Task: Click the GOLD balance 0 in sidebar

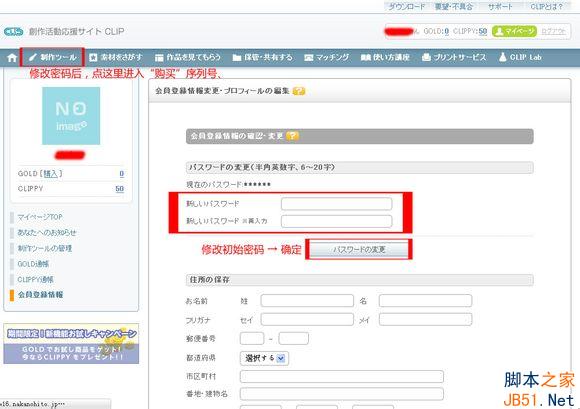Action: pos(122,173)
